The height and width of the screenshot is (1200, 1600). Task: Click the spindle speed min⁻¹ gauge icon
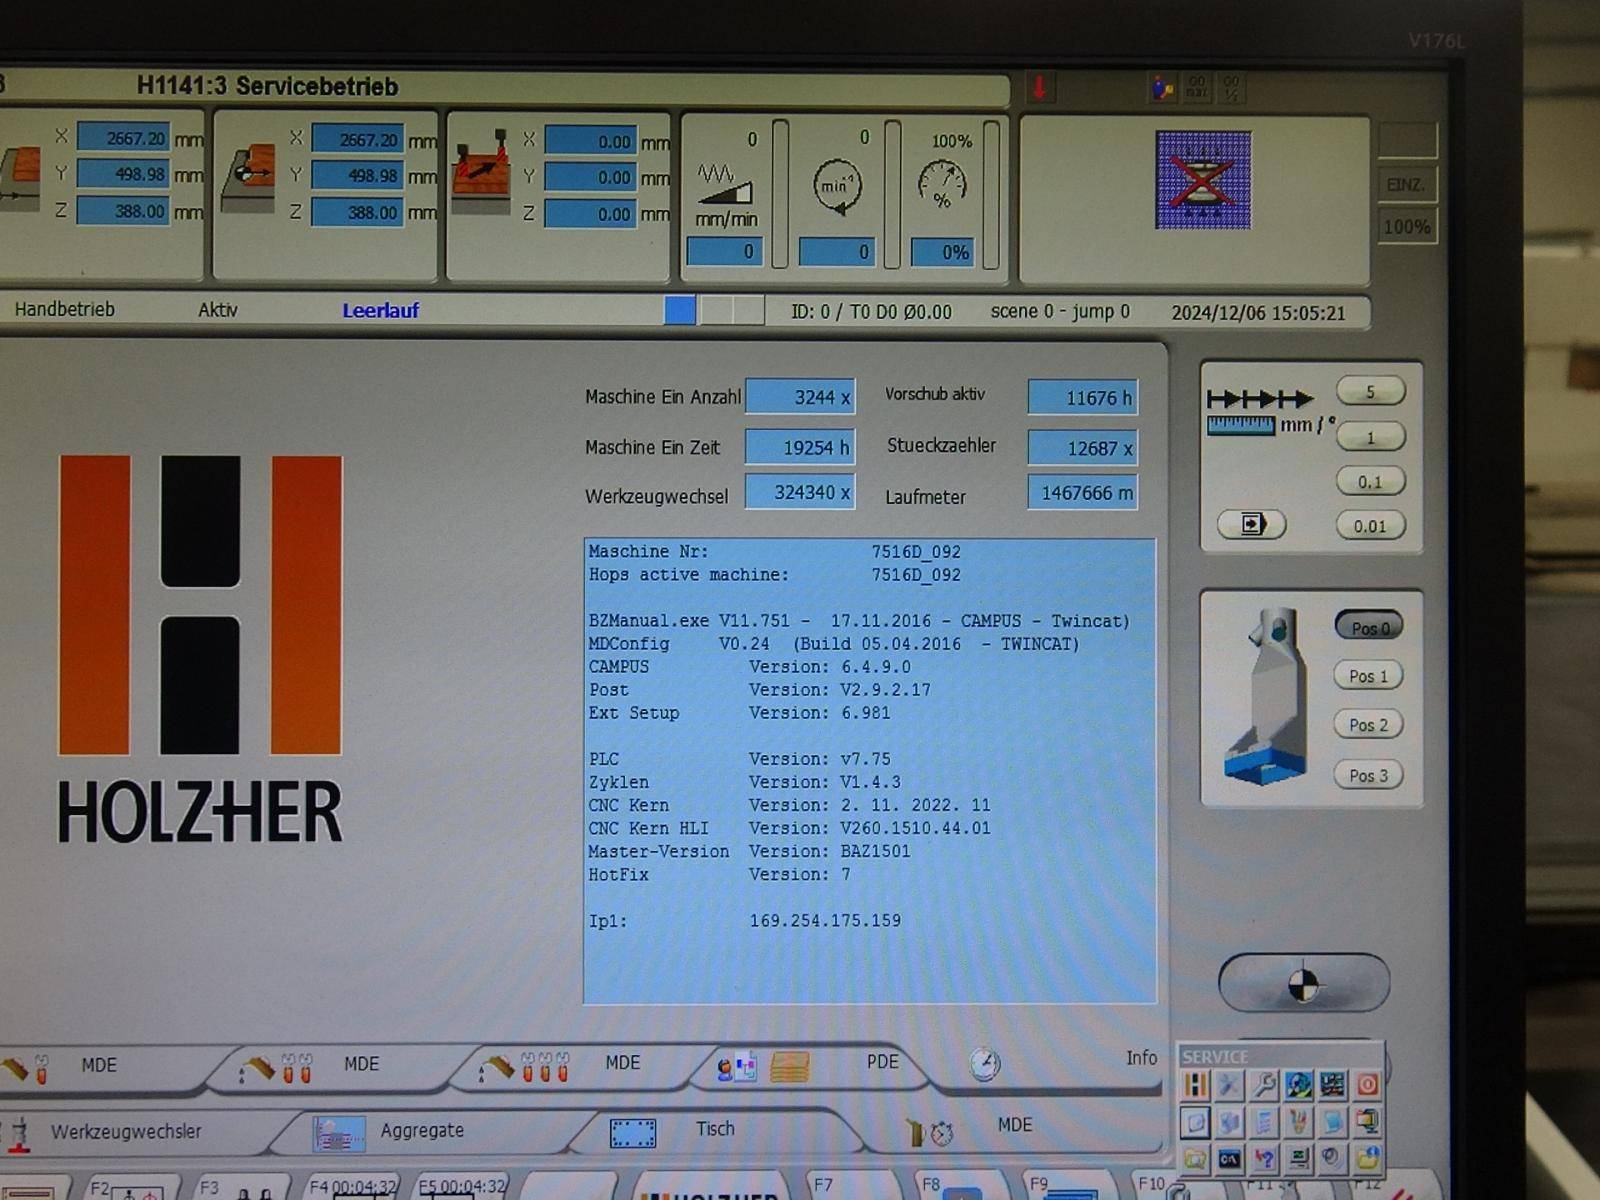837,186
